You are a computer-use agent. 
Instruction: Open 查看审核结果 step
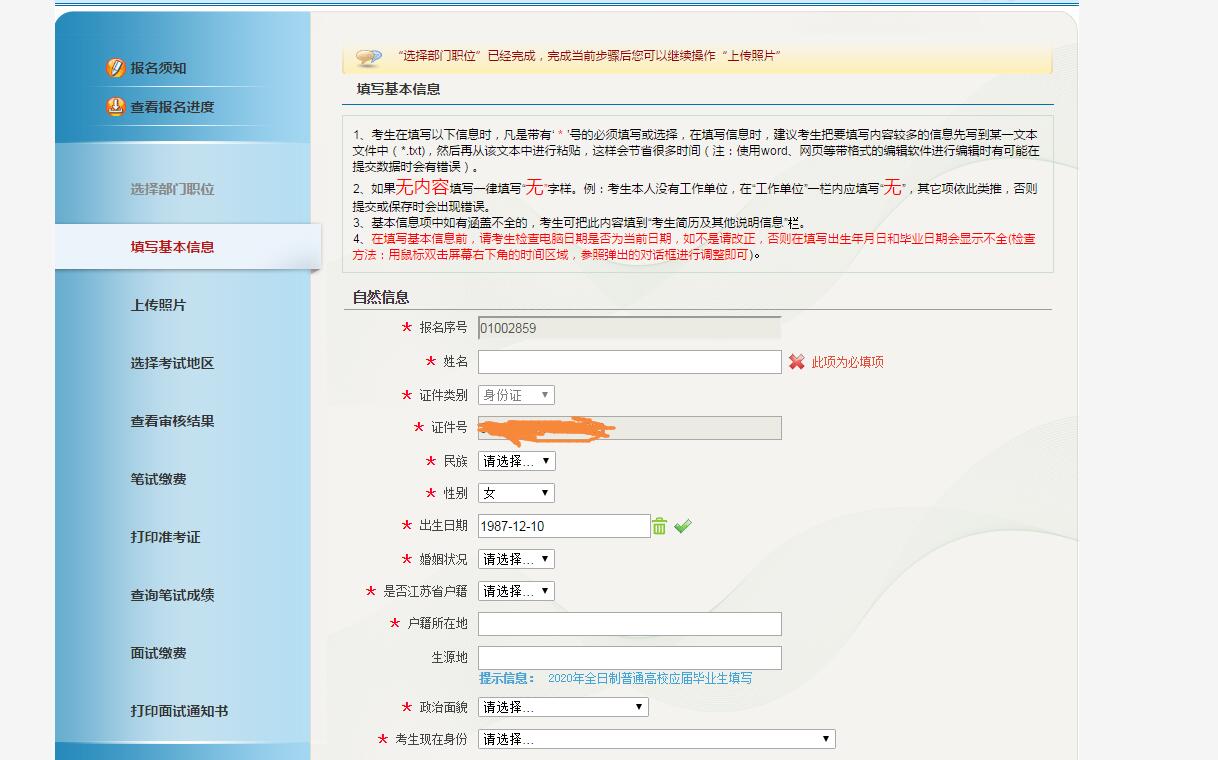tap(172, 421)
